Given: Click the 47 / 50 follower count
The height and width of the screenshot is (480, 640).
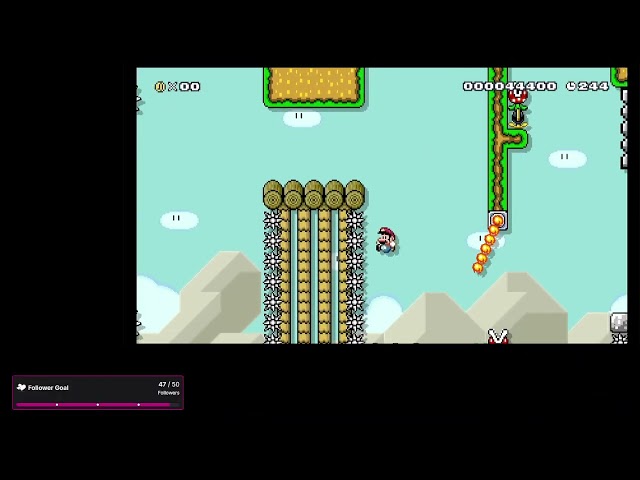Looking at the screenshot, I should [x=169, y=384].
